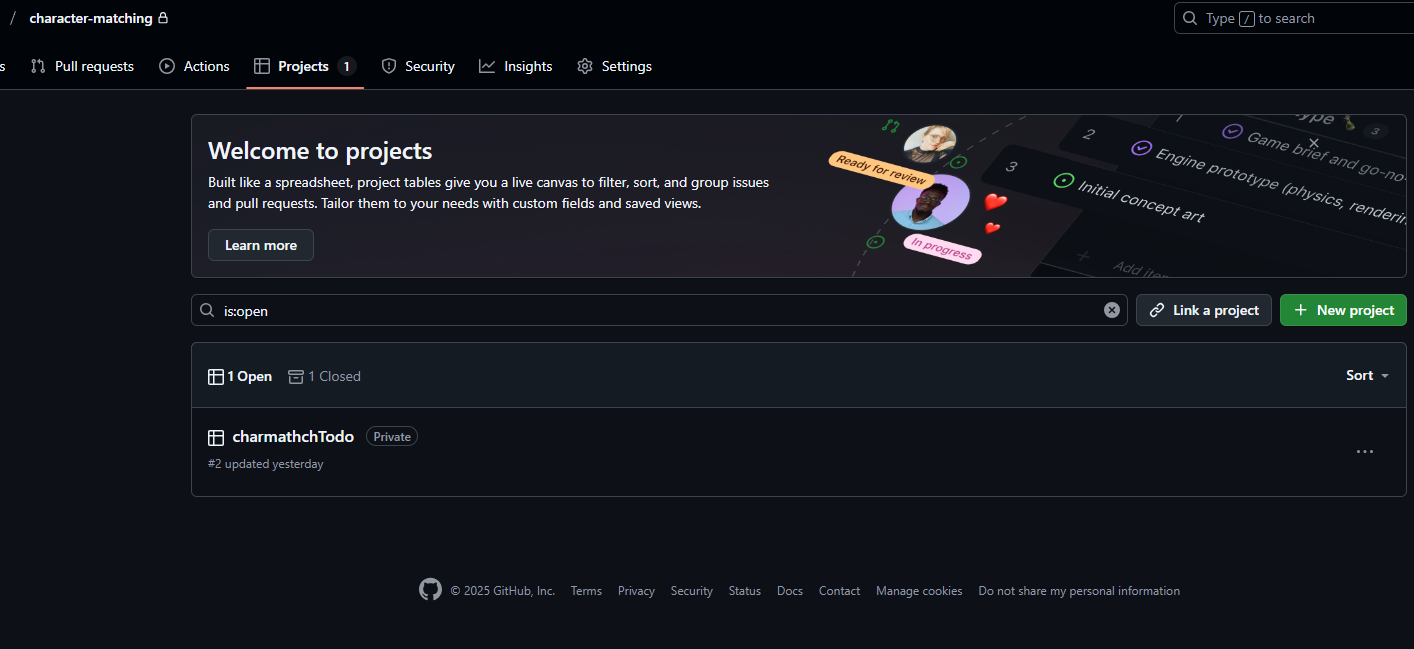1414x649 pixels.
Task: Click the table icon beside charmathchTodo
Action: pyautogui.click(x=216, y=437)
